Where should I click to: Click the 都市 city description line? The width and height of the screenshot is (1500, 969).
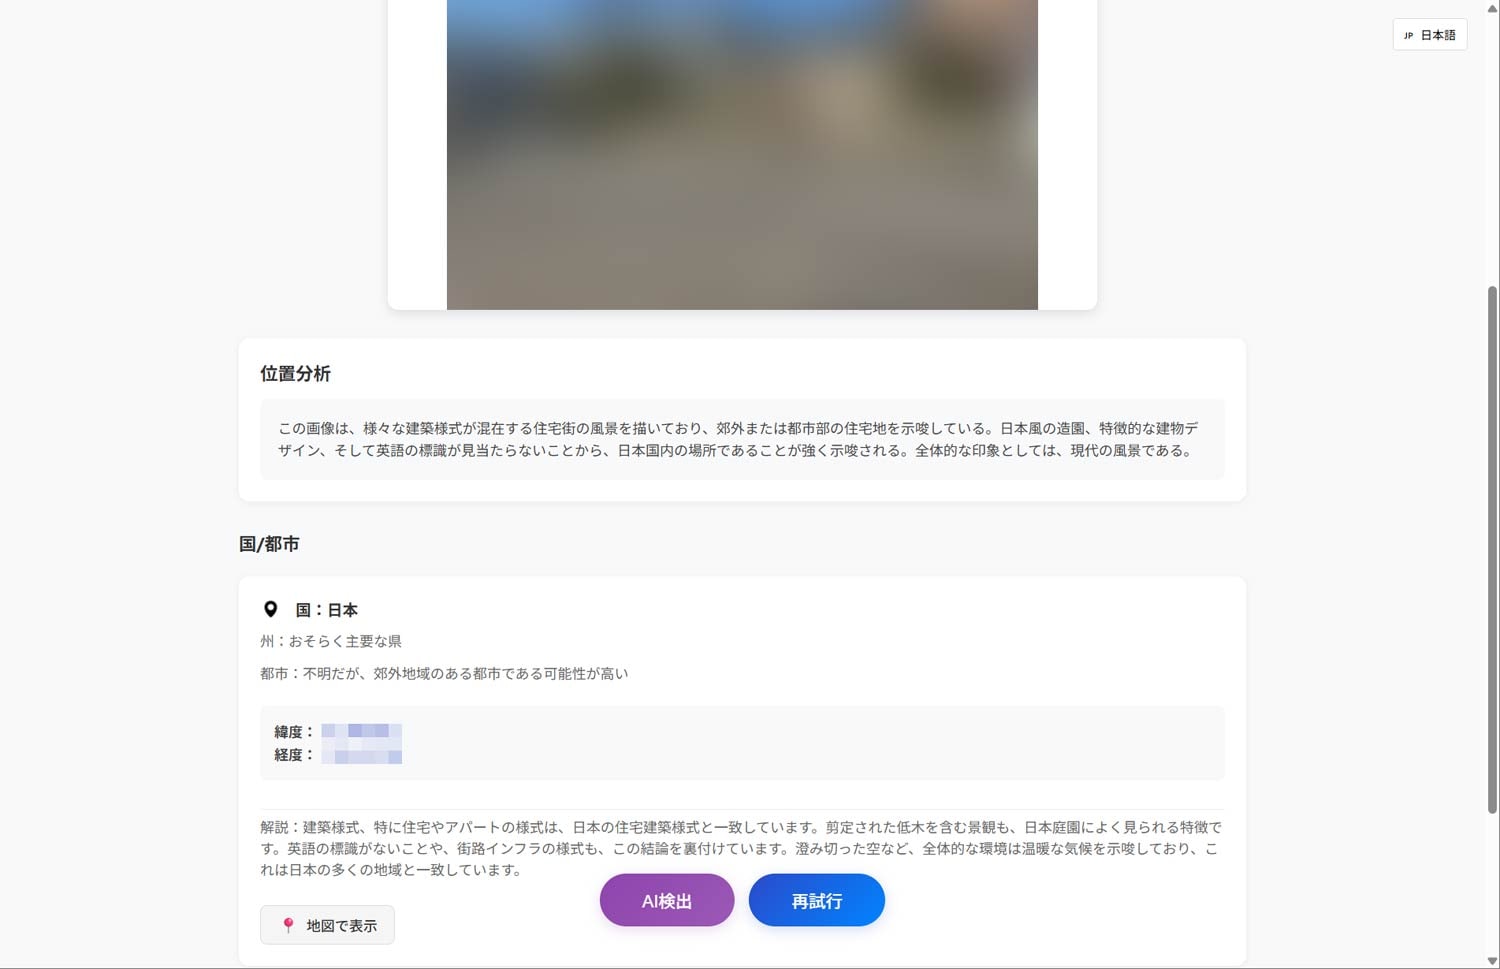[x=443, y=673]
